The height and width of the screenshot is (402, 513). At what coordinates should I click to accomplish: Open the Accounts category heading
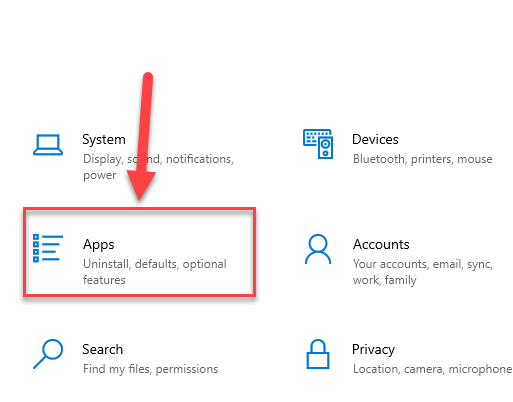click(x=381, y=244)
